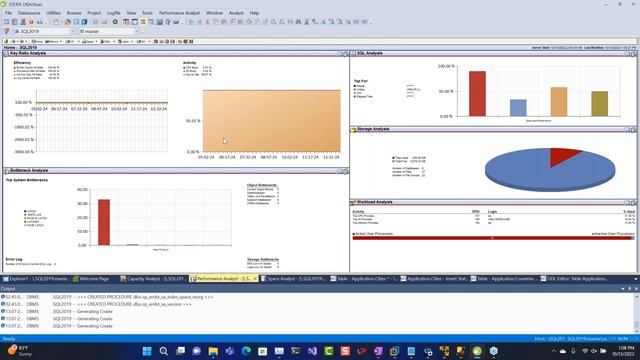Click the SQL Analysis panel header icon

coord(353,53)
